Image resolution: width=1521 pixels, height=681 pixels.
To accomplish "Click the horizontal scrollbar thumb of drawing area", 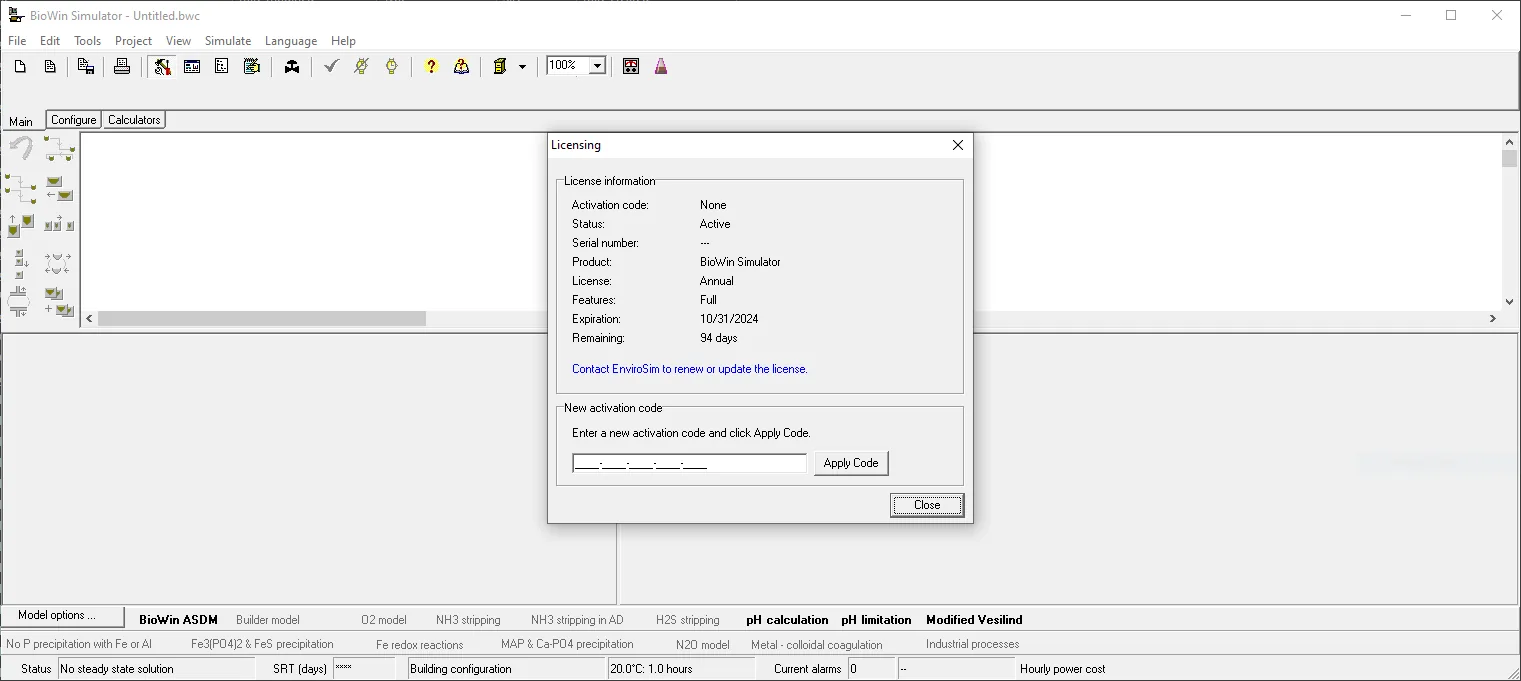I will point(262,319).
